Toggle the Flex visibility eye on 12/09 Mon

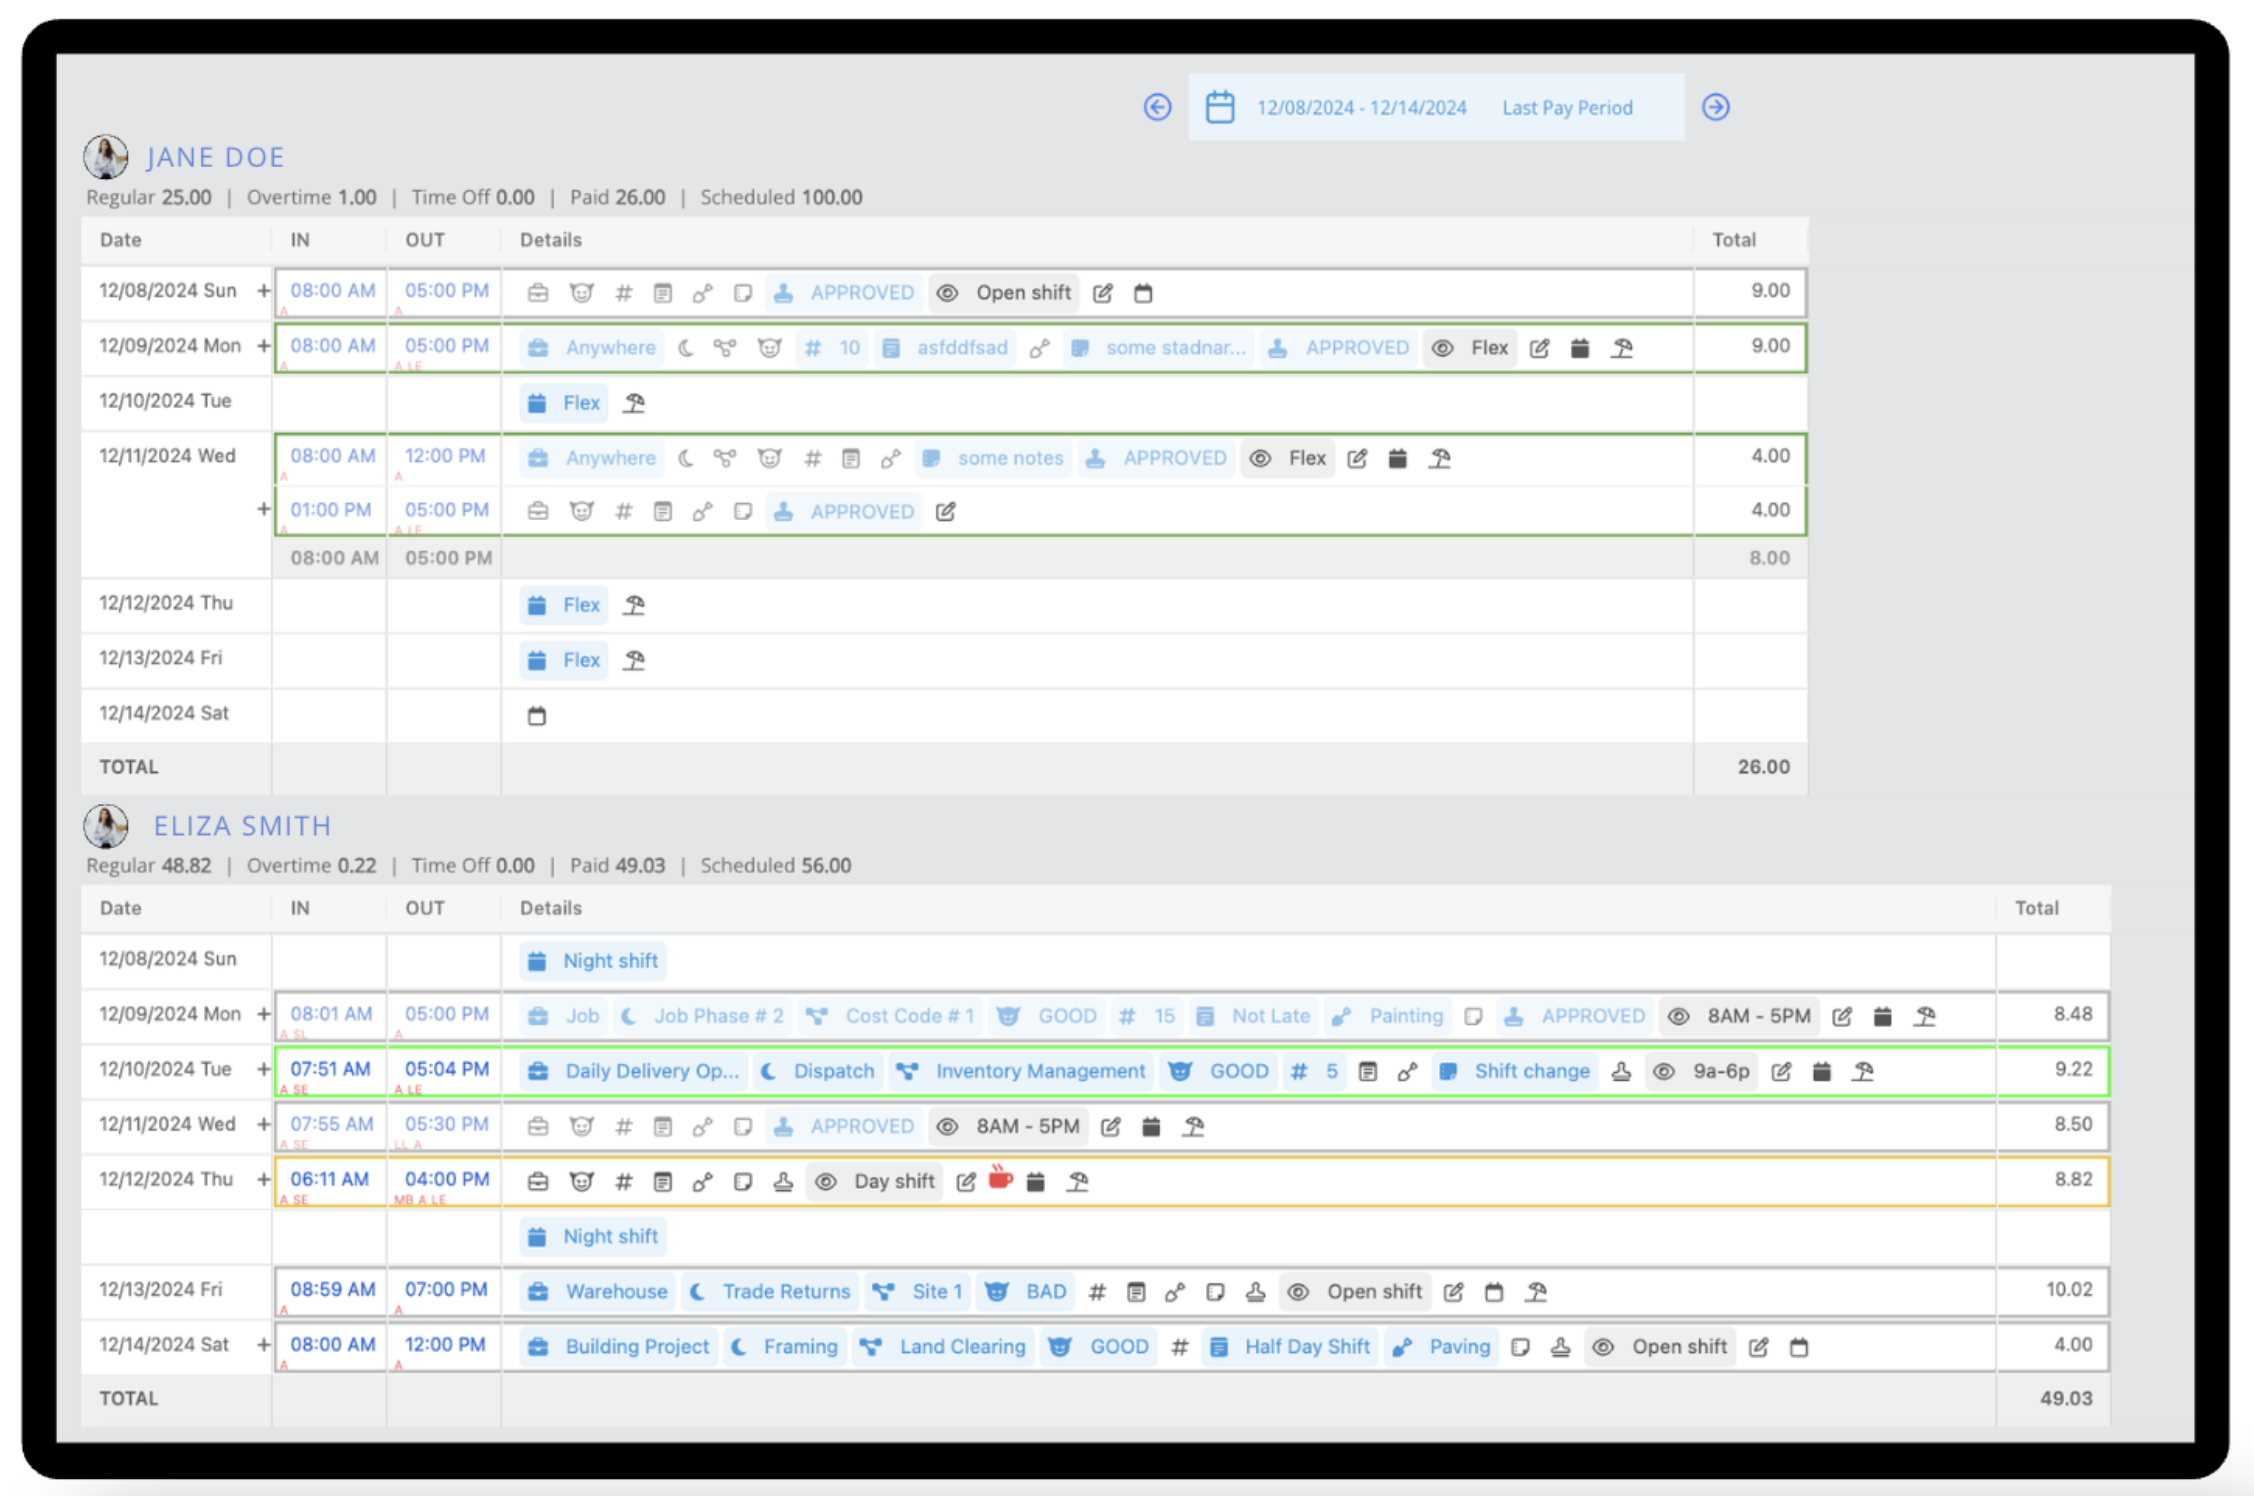(1441, 348)
